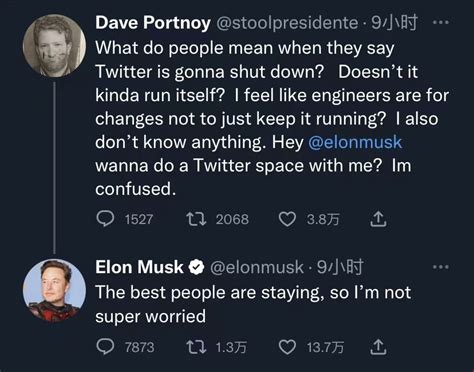The width and height of the screenshot is (474, 372).
Task: Open the @elonmusk handle in reply header
Action: pyautogui.click(x=257, y=267)
